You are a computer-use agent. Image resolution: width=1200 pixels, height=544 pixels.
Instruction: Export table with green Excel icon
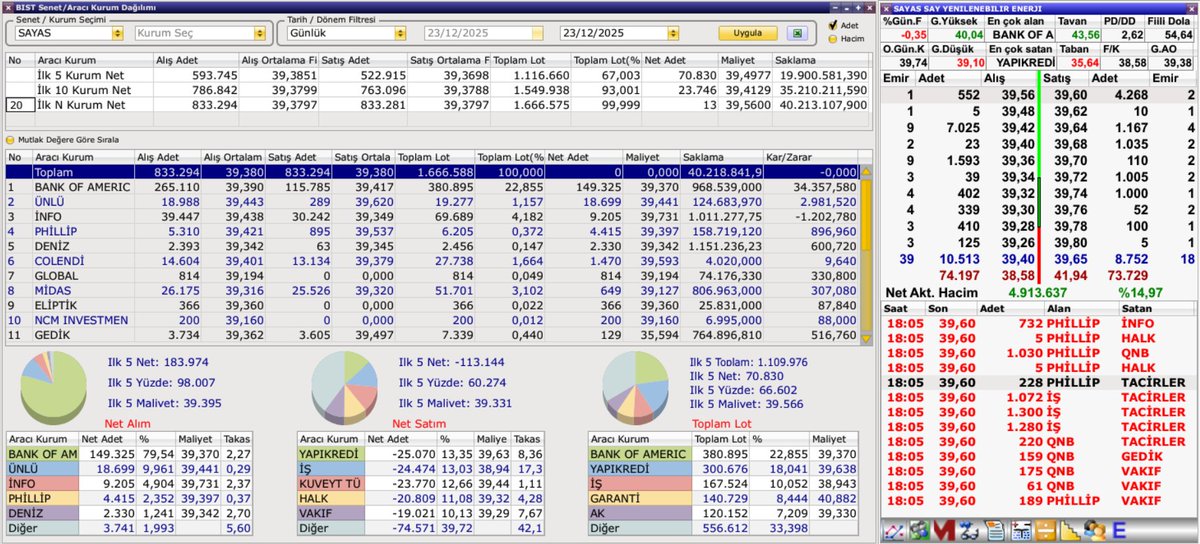(x=797, y=33)
